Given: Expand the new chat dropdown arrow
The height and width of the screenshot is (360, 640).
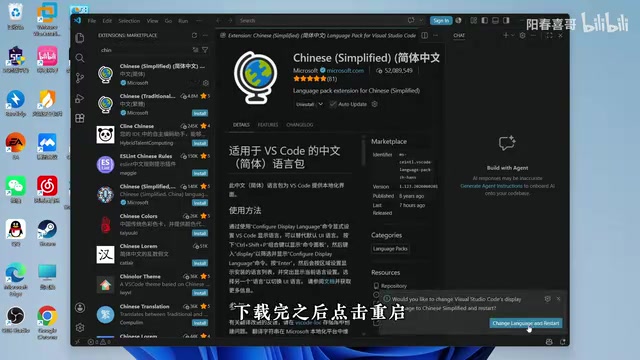Looking at the screenshot, I should [513, 36].
